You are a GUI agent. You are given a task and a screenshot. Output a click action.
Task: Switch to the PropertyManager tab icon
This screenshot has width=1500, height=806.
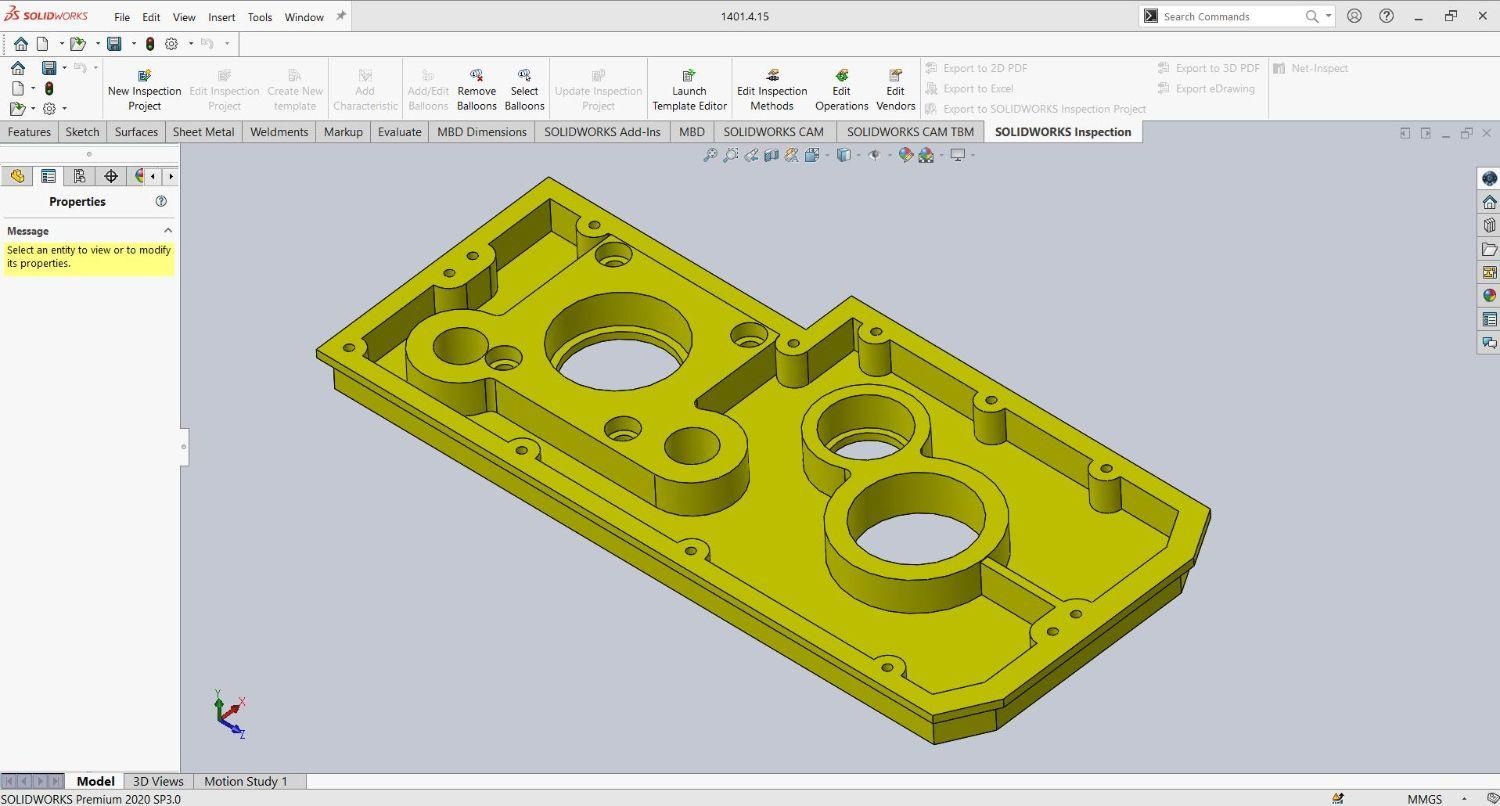pyautogui.click(x=48, y=176)
